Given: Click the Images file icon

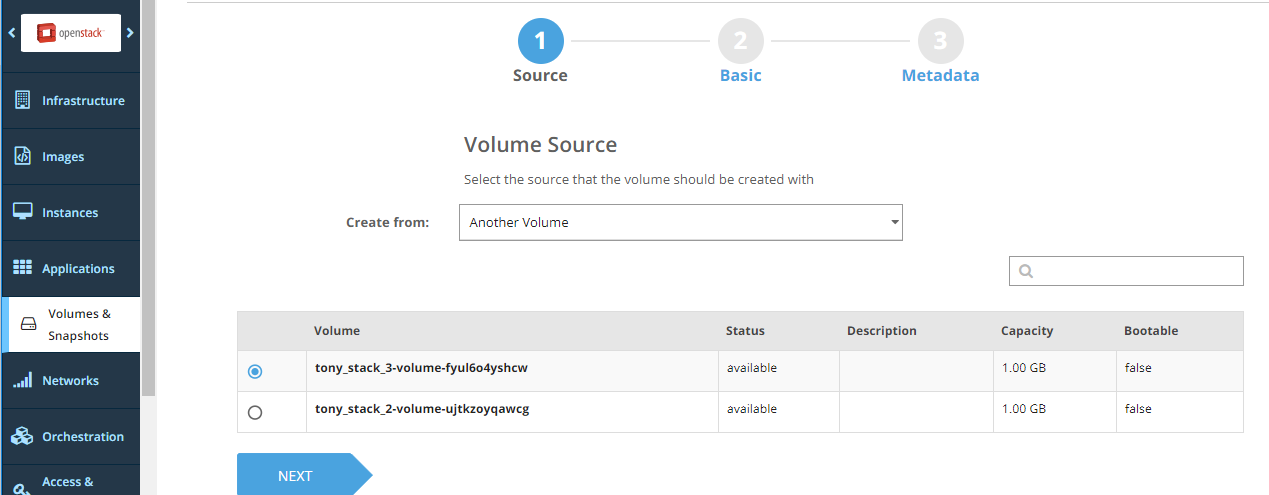Looking at the screenshot, I should (22, 156).
